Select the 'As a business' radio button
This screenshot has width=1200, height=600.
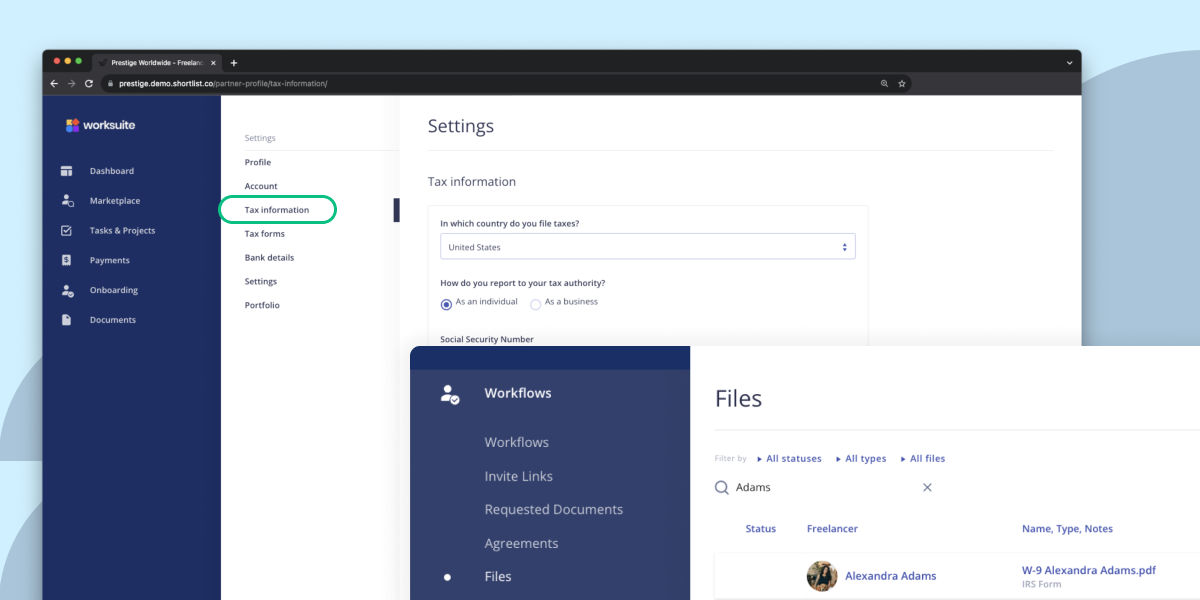pos(536,304)
